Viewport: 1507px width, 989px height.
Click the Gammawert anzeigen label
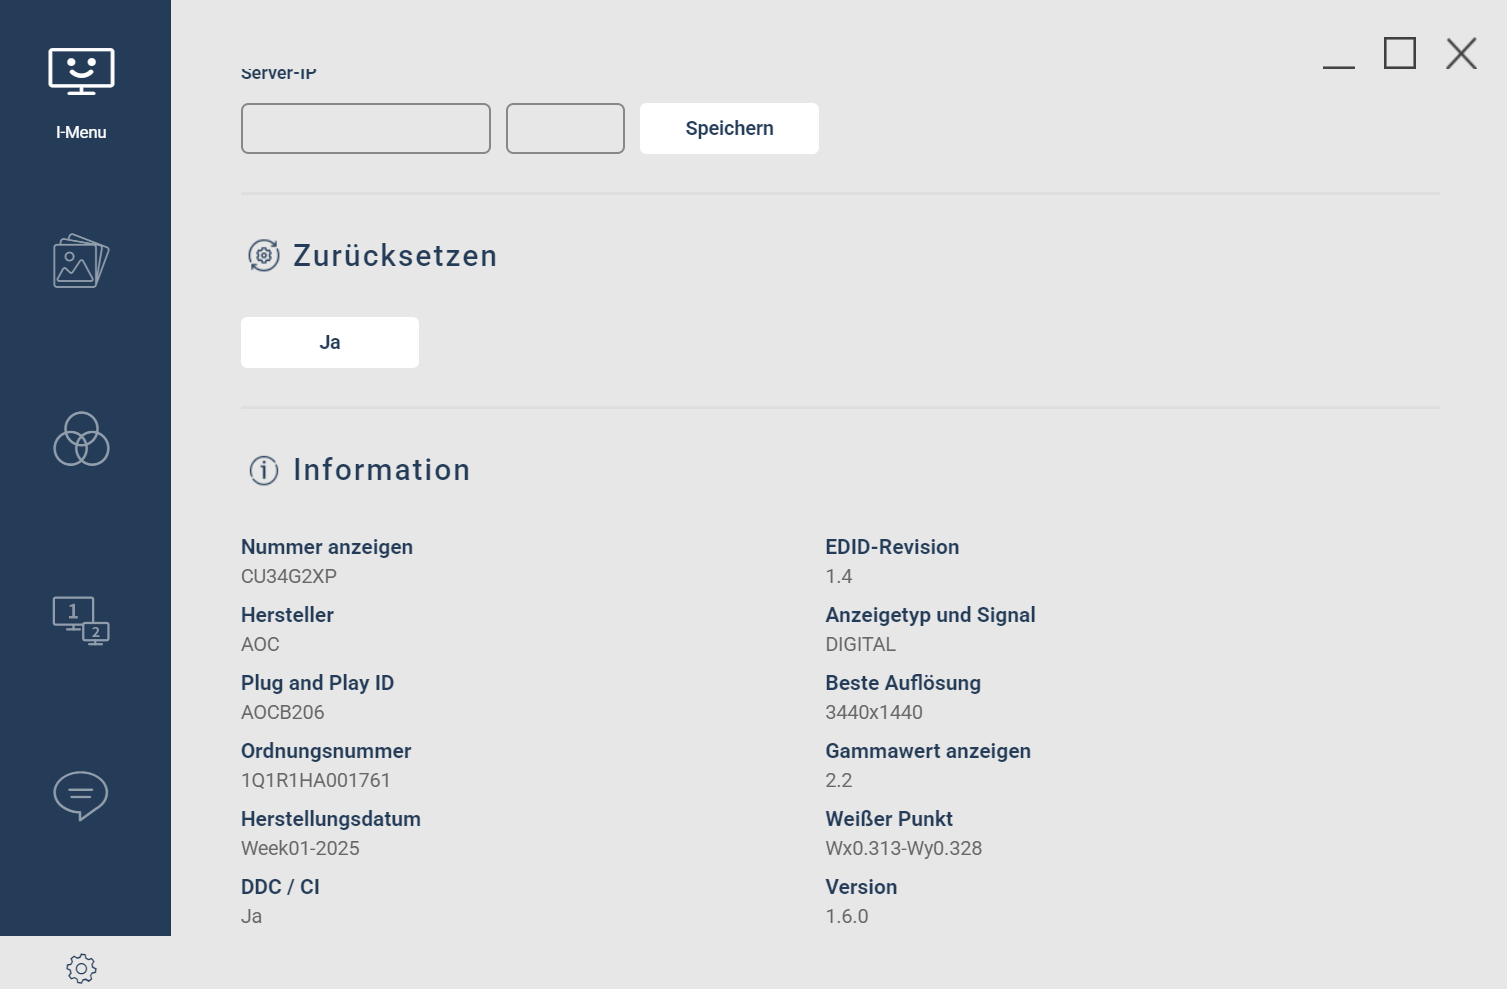tap(928, 751)
